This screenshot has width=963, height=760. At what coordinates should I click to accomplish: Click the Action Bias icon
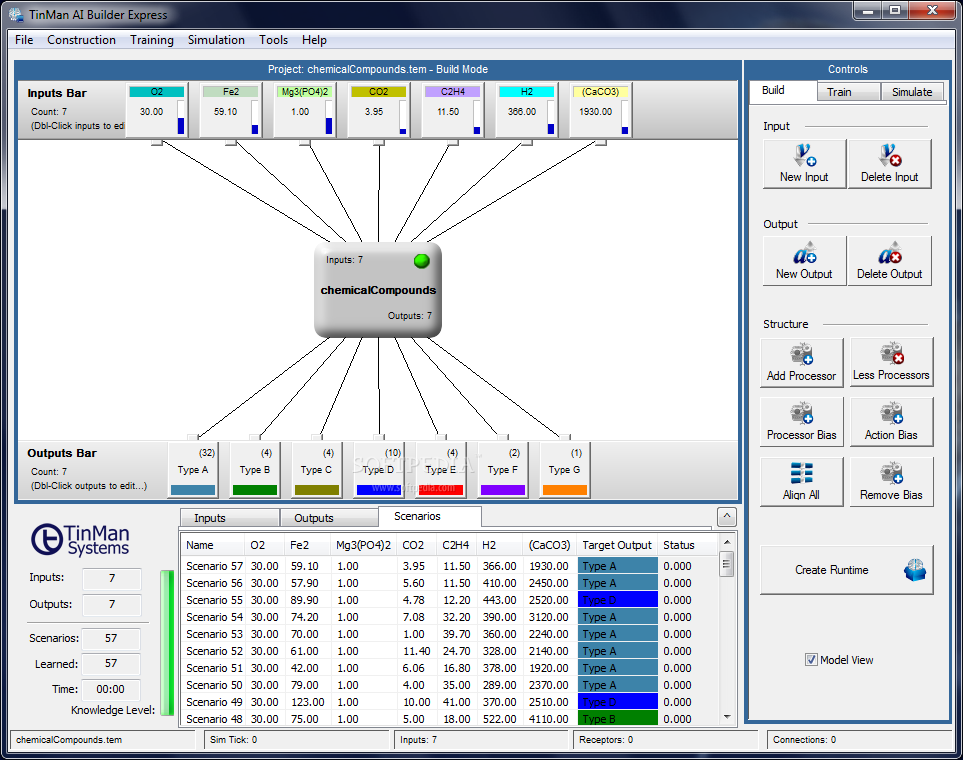(x=892, y=413)
